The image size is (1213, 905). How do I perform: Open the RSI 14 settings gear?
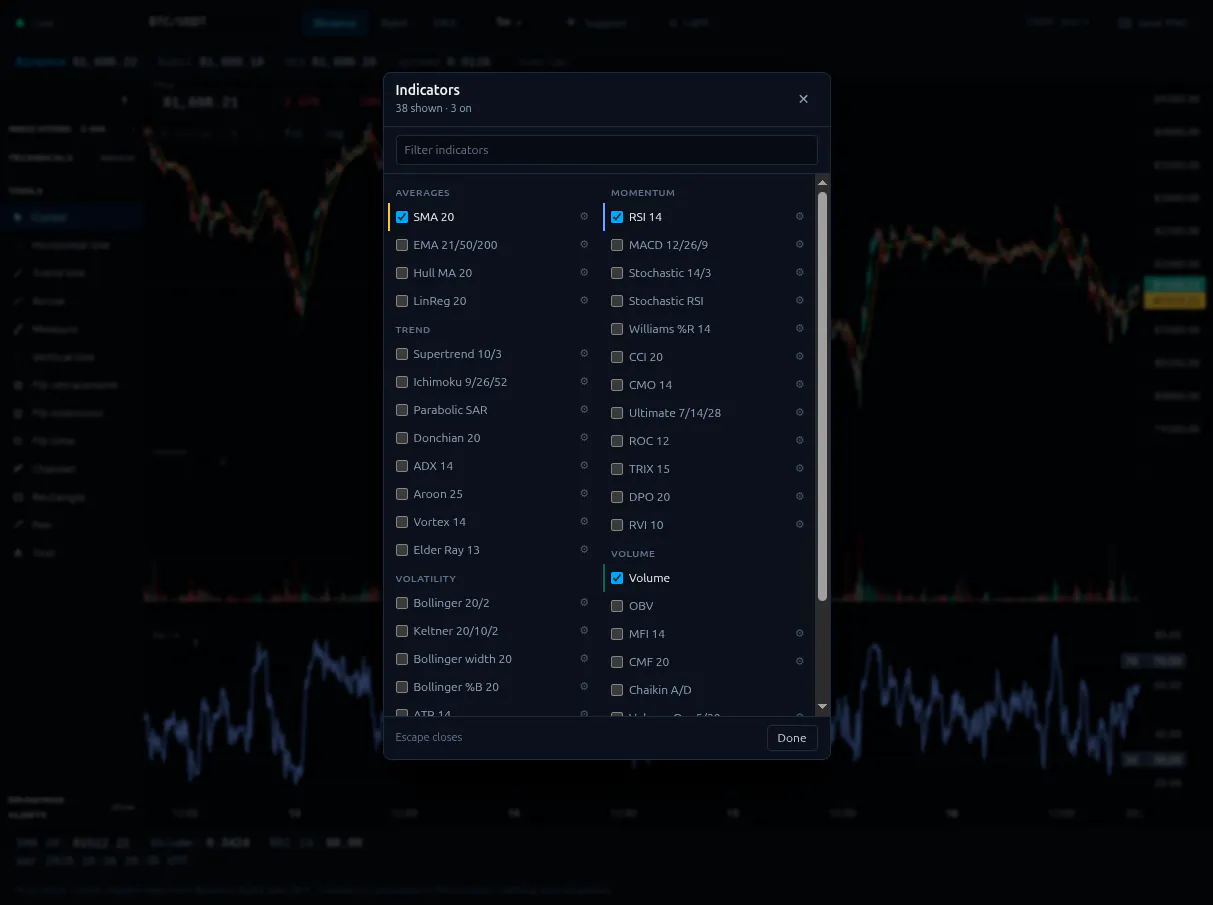[799, 216]
